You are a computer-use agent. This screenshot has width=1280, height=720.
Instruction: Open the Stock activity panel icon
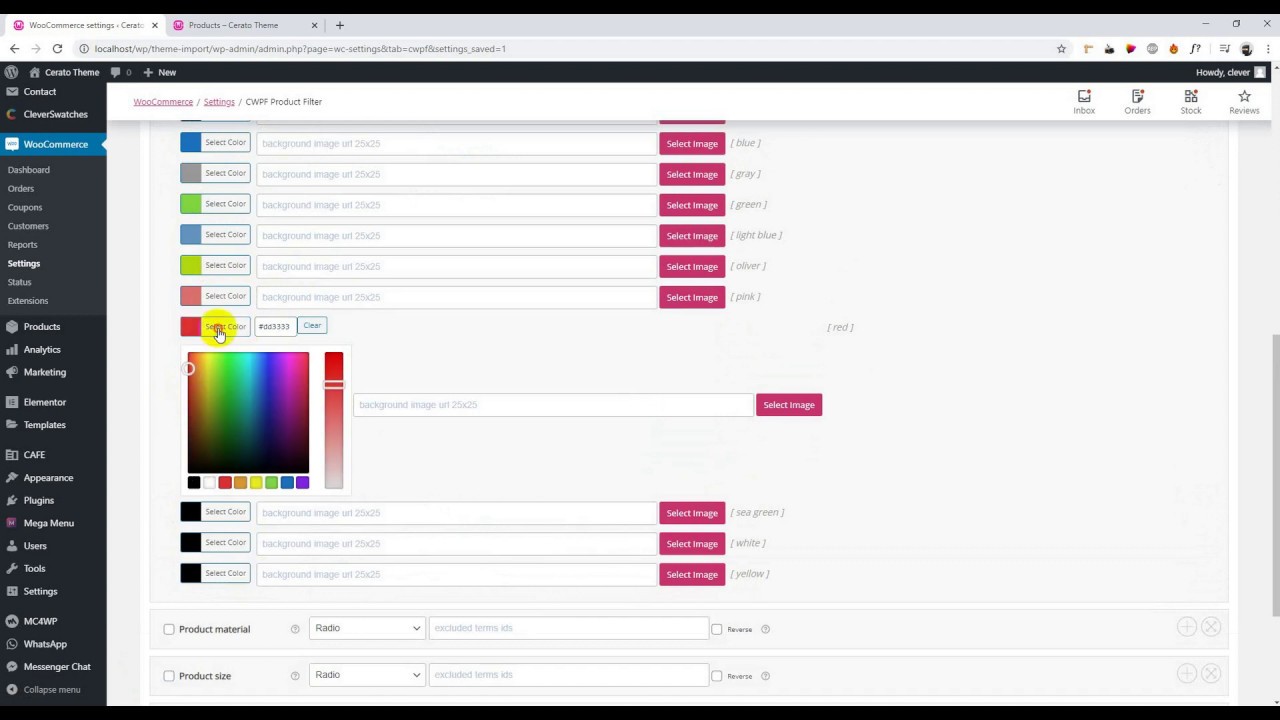(x=1191, y=101)
